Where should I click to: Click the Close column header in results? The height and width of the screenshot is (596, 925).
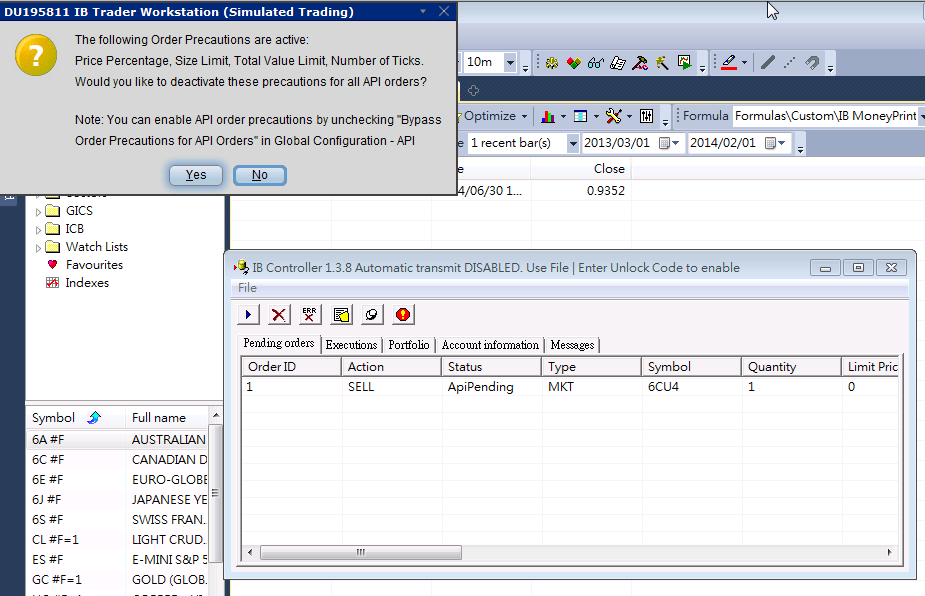[581, 169]
